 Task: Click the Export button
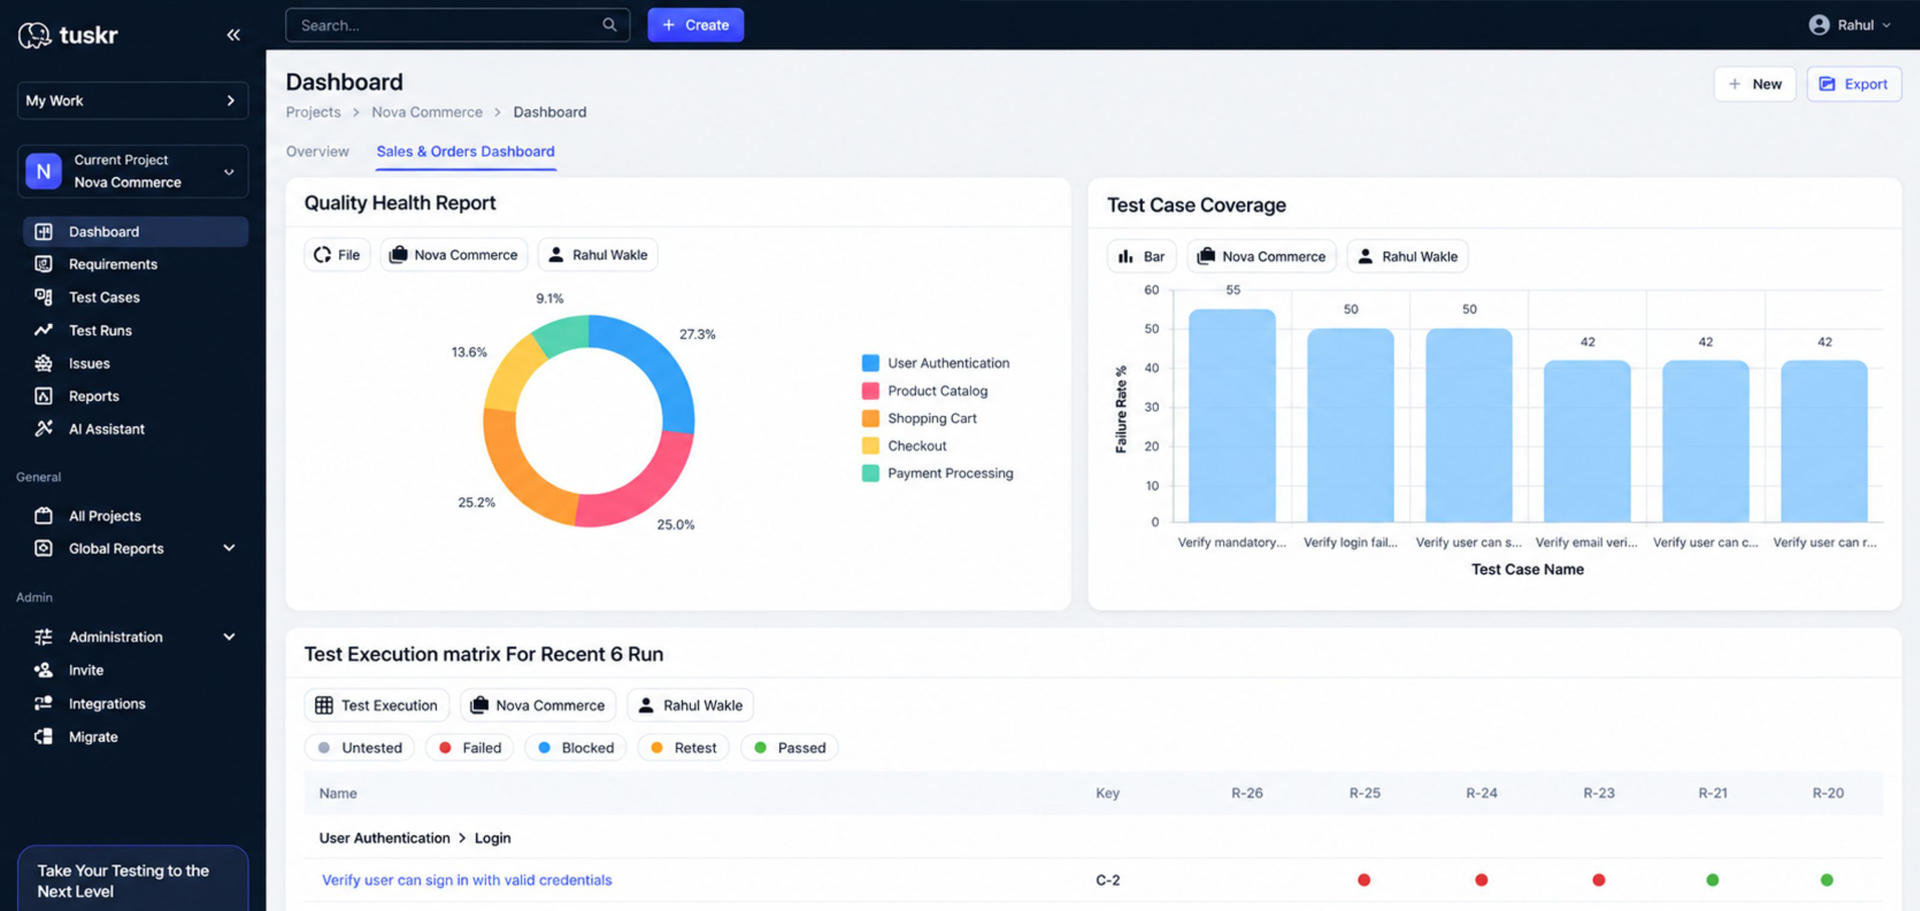(1854, 84)
